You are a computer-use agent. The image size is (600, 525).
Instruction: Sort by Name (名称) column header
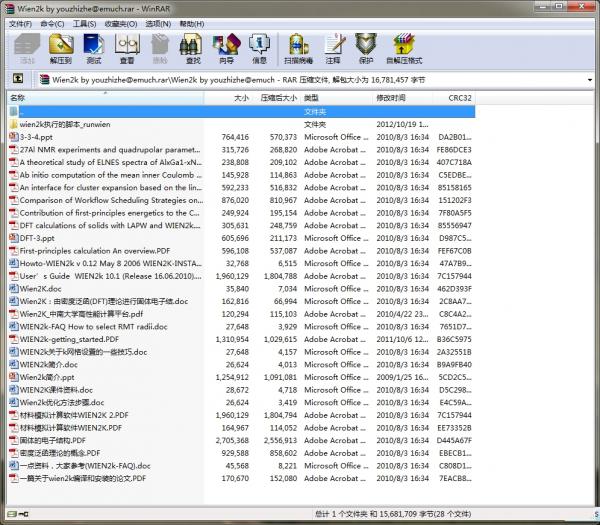click(106, 98)
